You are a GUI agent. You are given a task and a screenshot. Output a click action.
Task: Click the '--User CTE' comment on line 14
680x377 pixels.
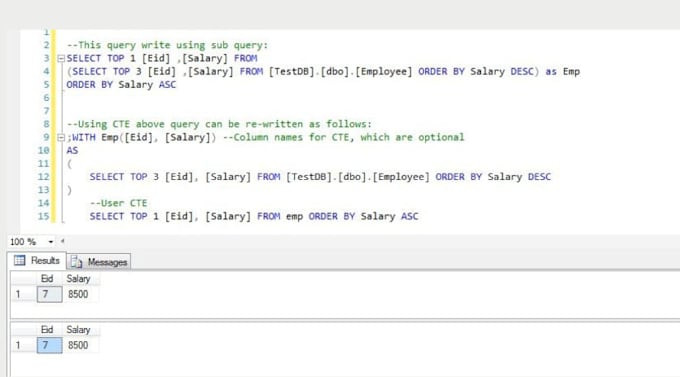[118, 203]
